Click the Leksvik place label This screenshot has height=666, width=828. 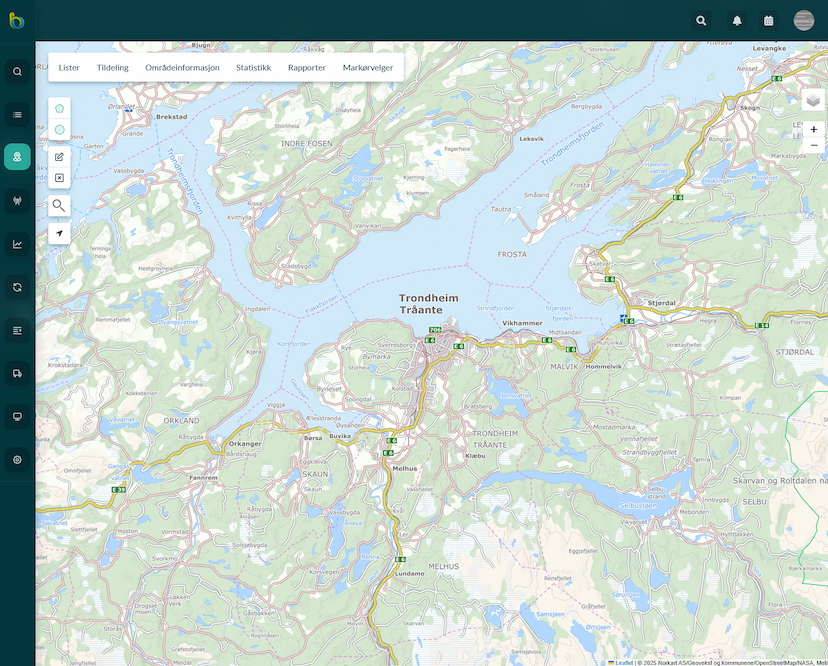coord(531,139)
